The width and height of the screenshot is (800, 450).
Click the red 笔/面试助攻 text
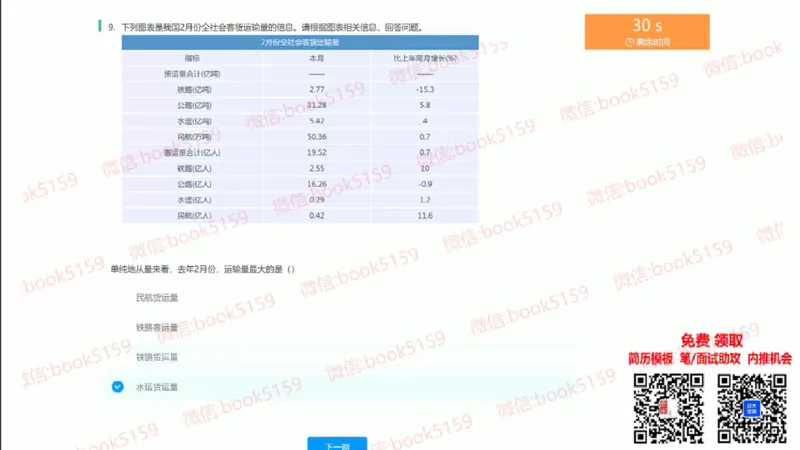pos(710,359)
